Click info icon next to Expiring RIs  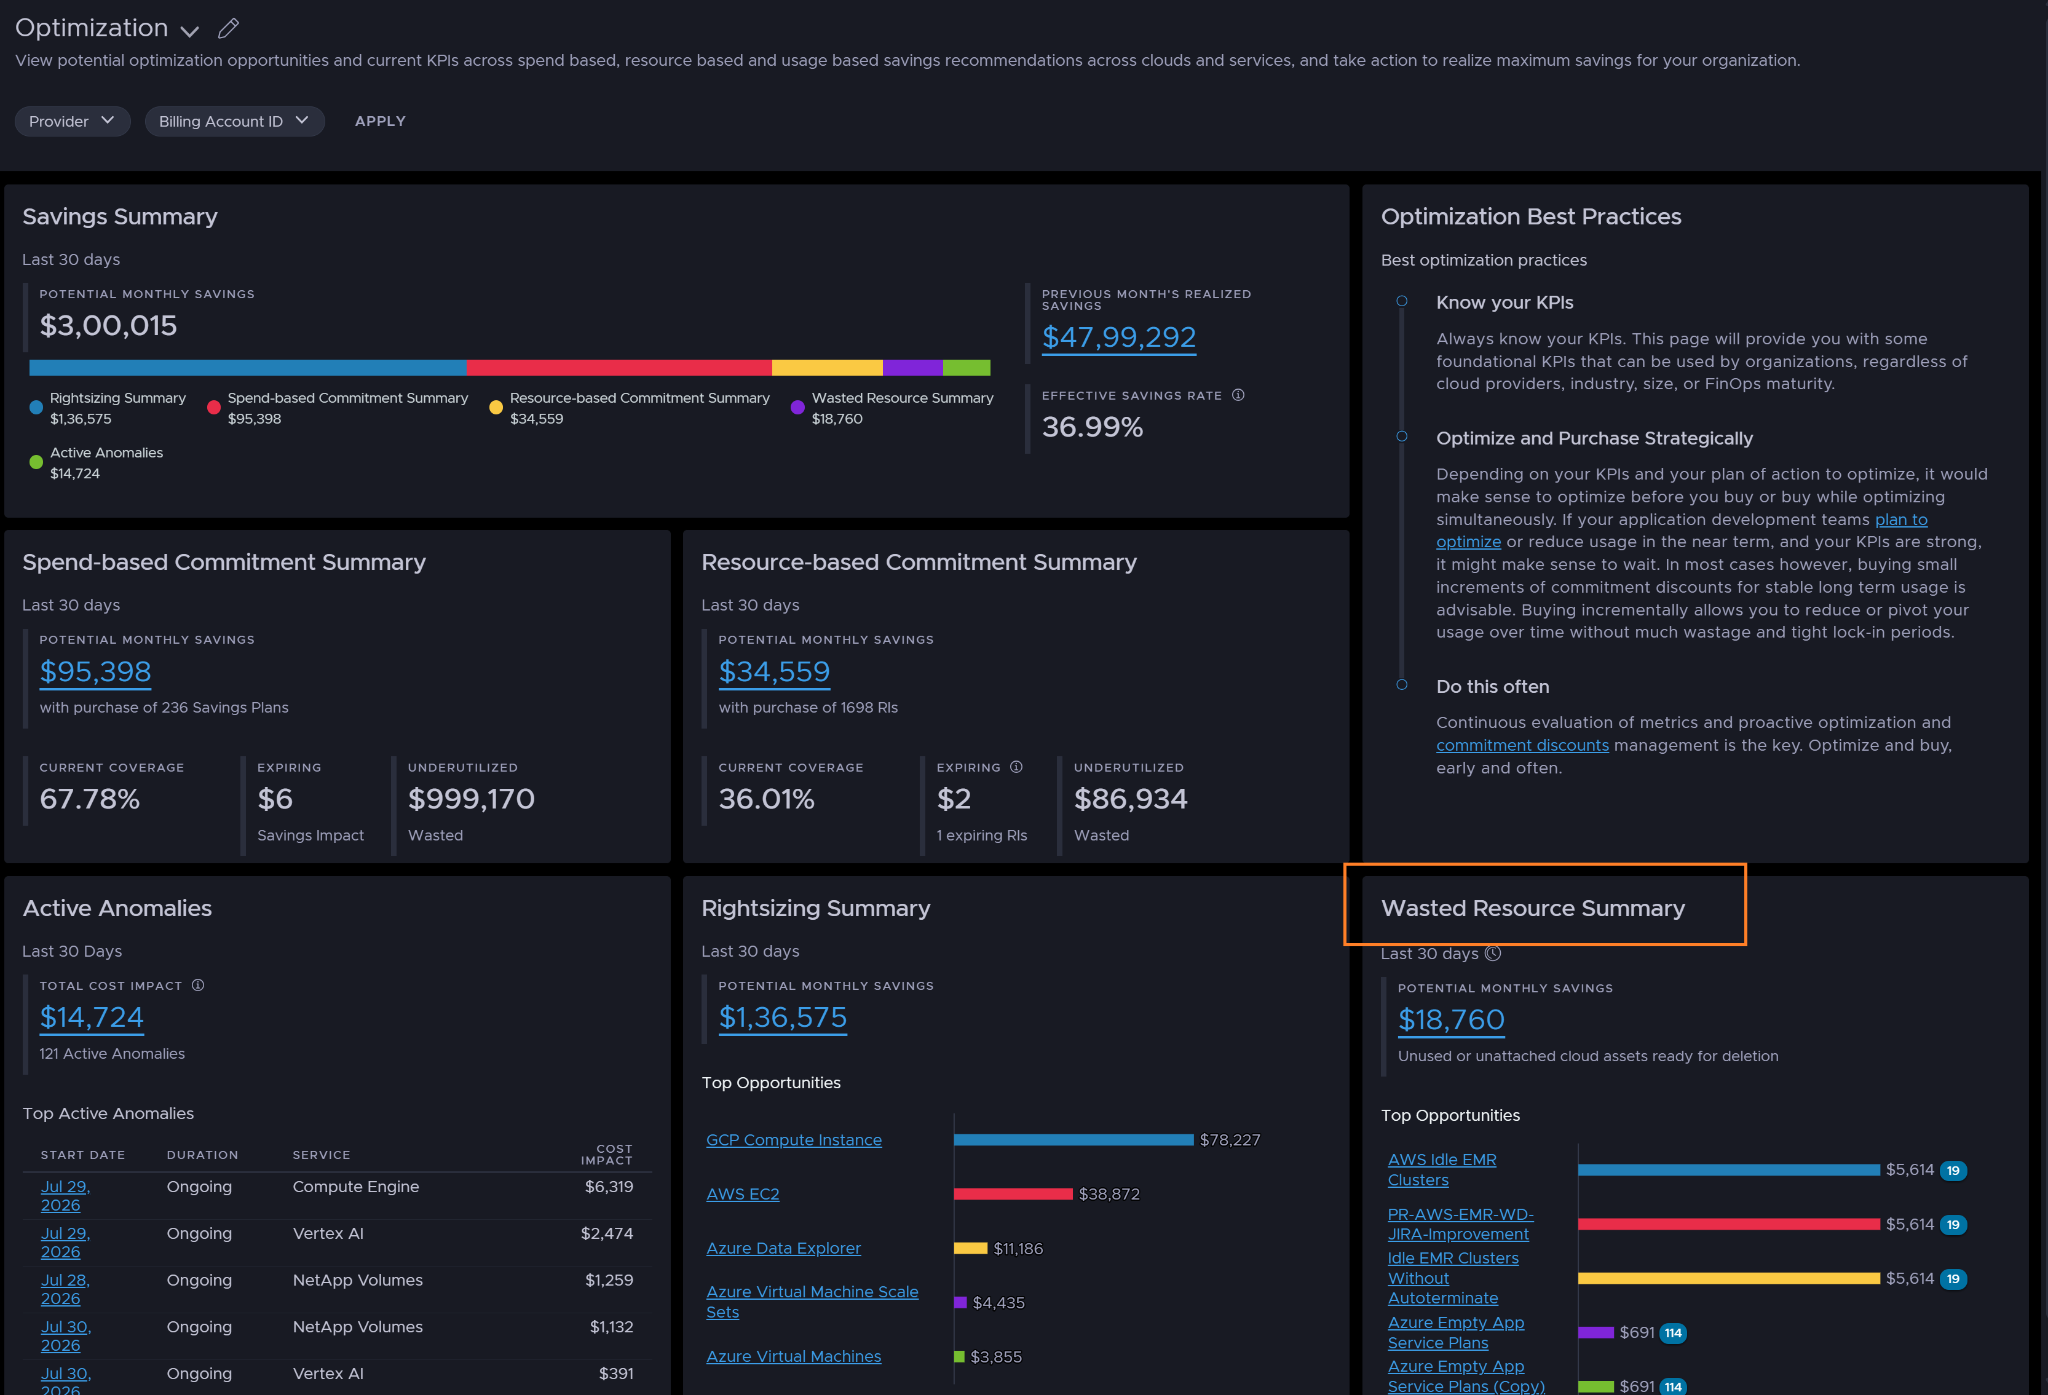click(x=1016, y=767)
